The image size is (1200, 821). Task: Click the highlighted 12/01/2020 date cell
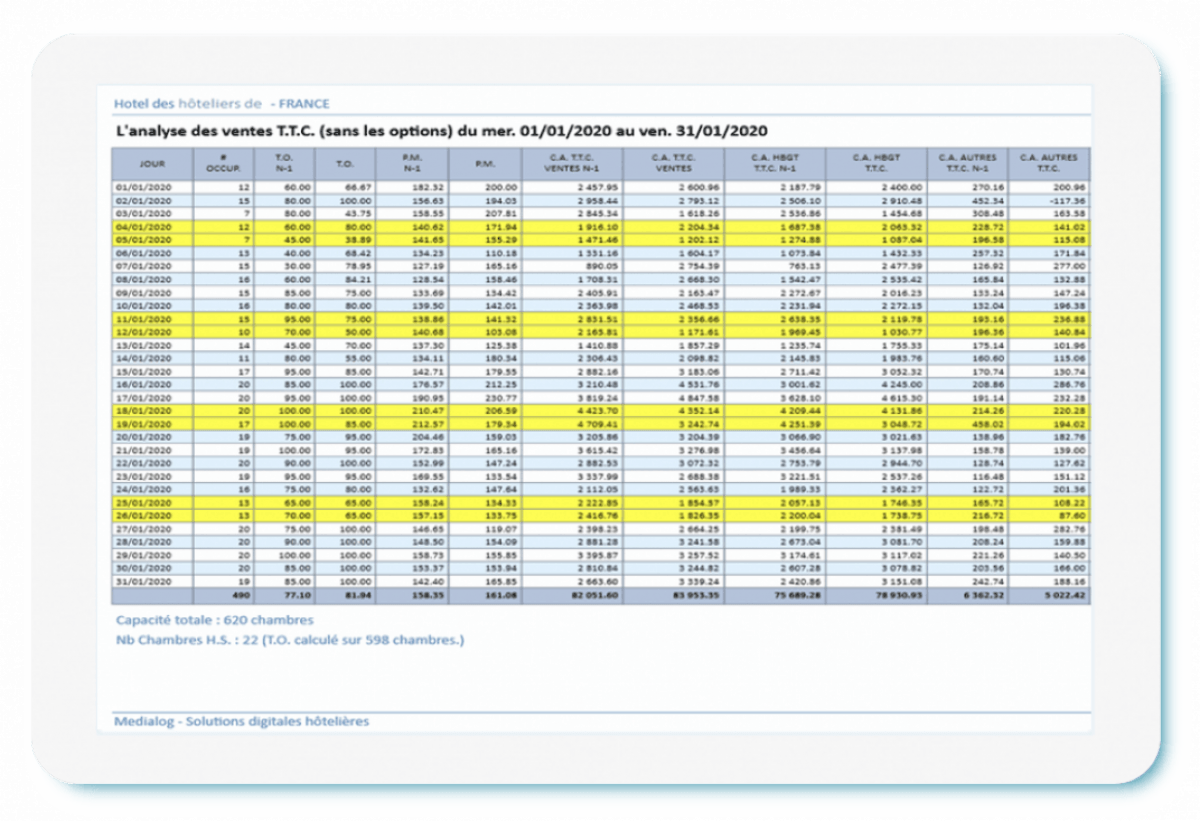point(146,331)
